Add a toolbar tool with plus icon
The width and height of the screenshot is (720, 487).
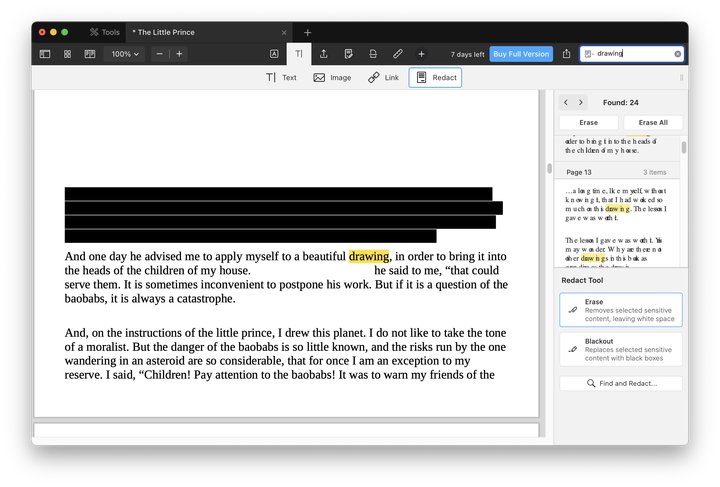421,54
